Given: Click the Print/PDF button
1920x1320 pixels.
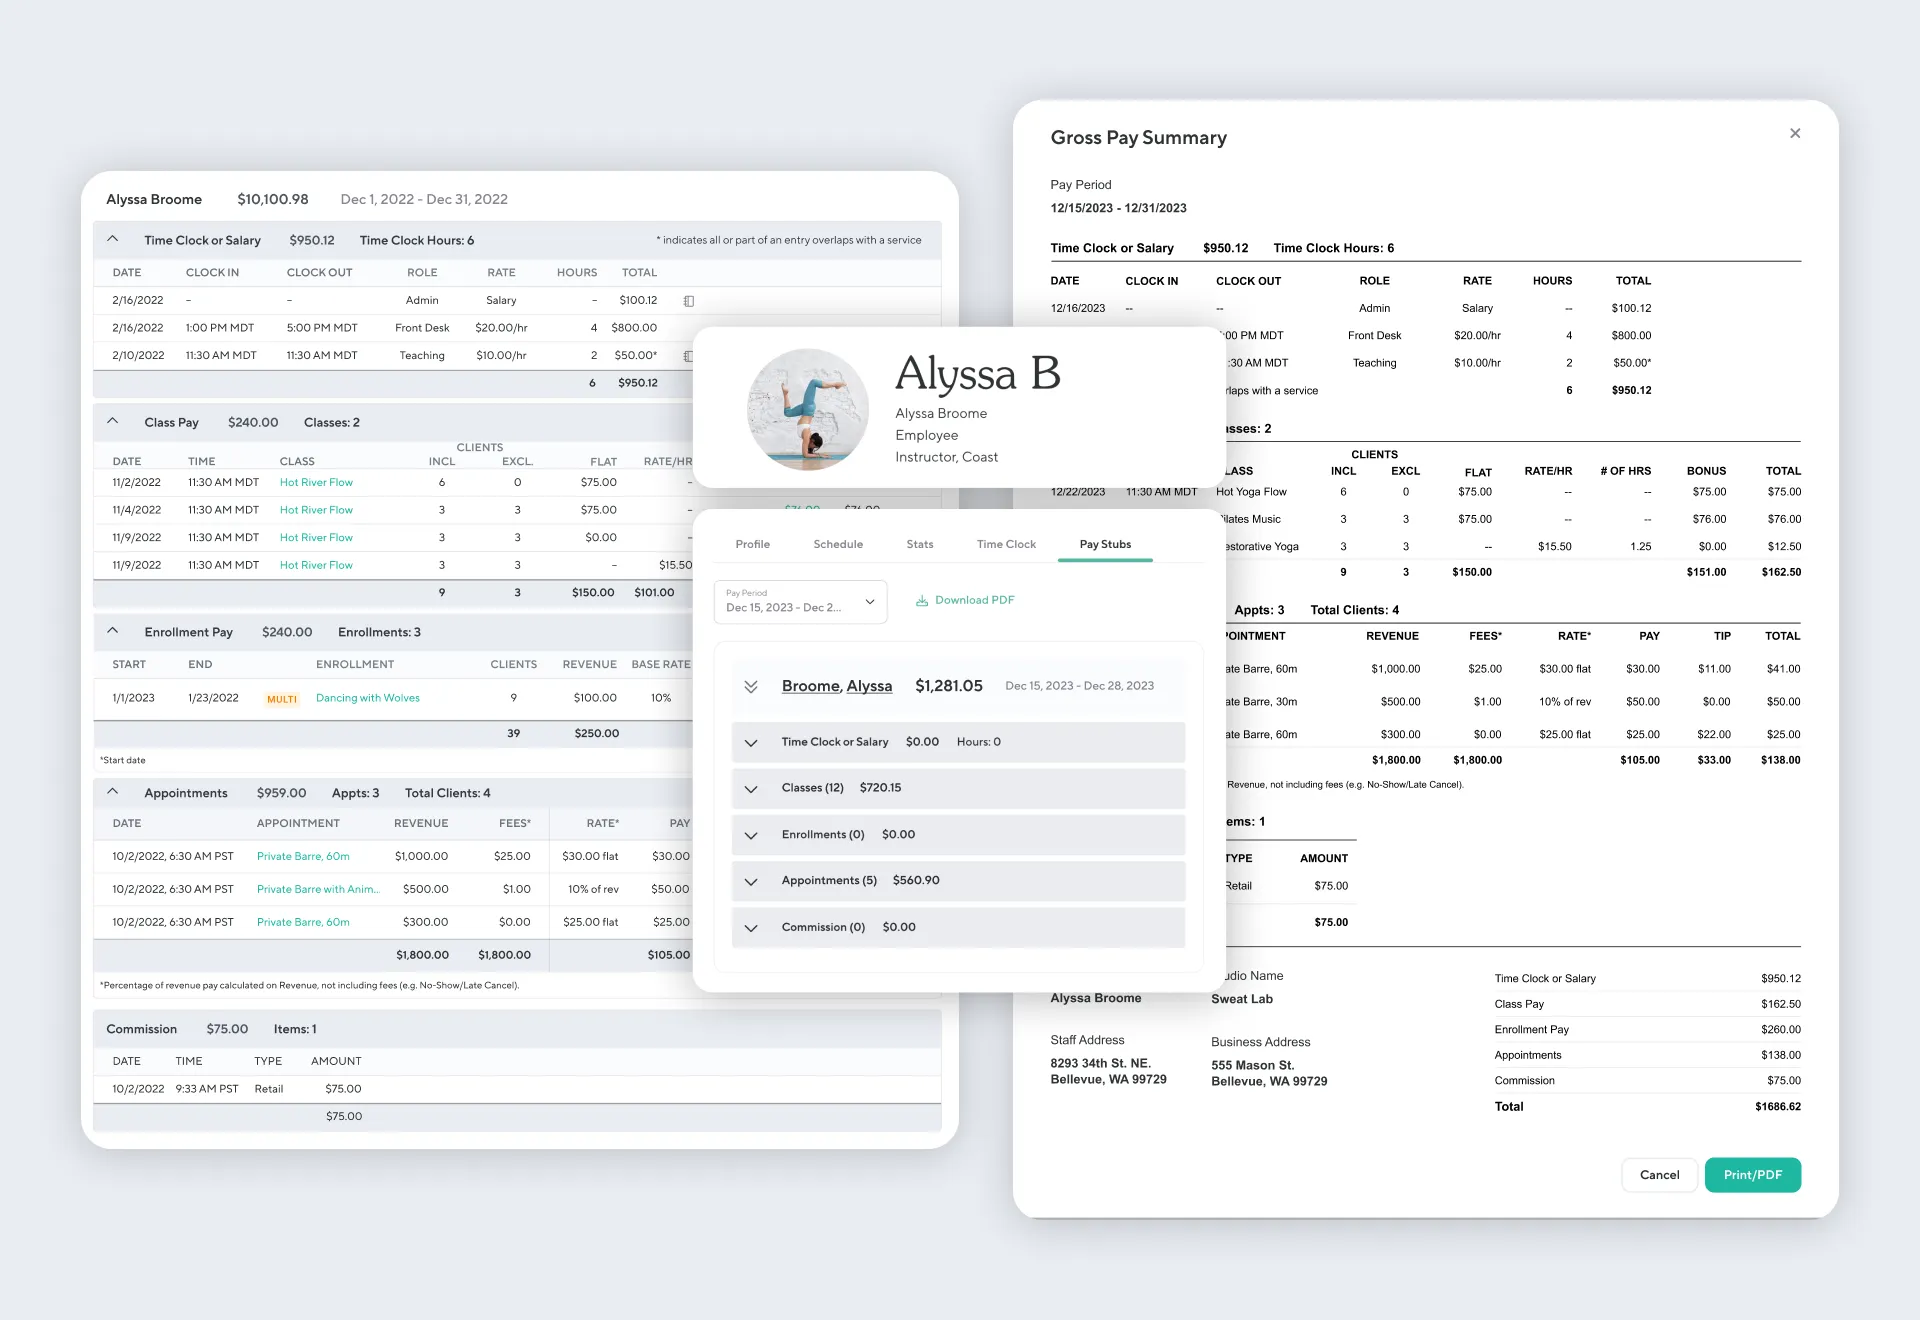Looking at the screenshot, I should 1752,1175.
